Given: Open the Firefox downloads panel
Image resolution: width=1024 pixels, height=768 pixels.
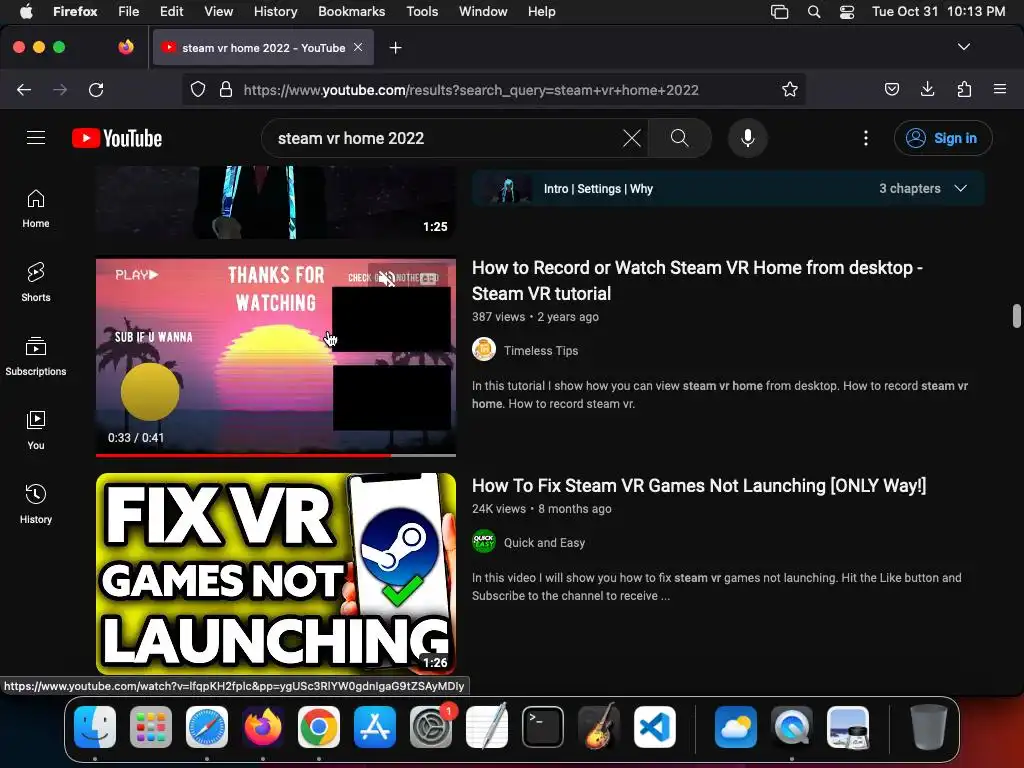Looking at the screenshot, I should [927, 89].
